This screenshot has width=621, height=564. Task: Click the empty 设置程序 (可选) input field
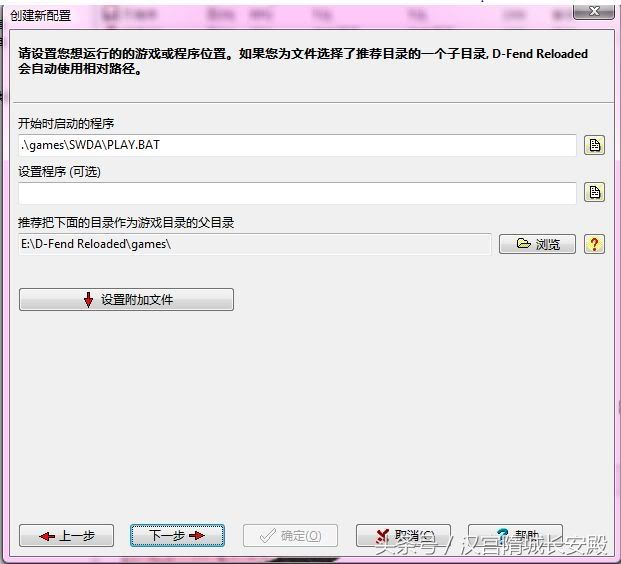click(x=297, y=193)
